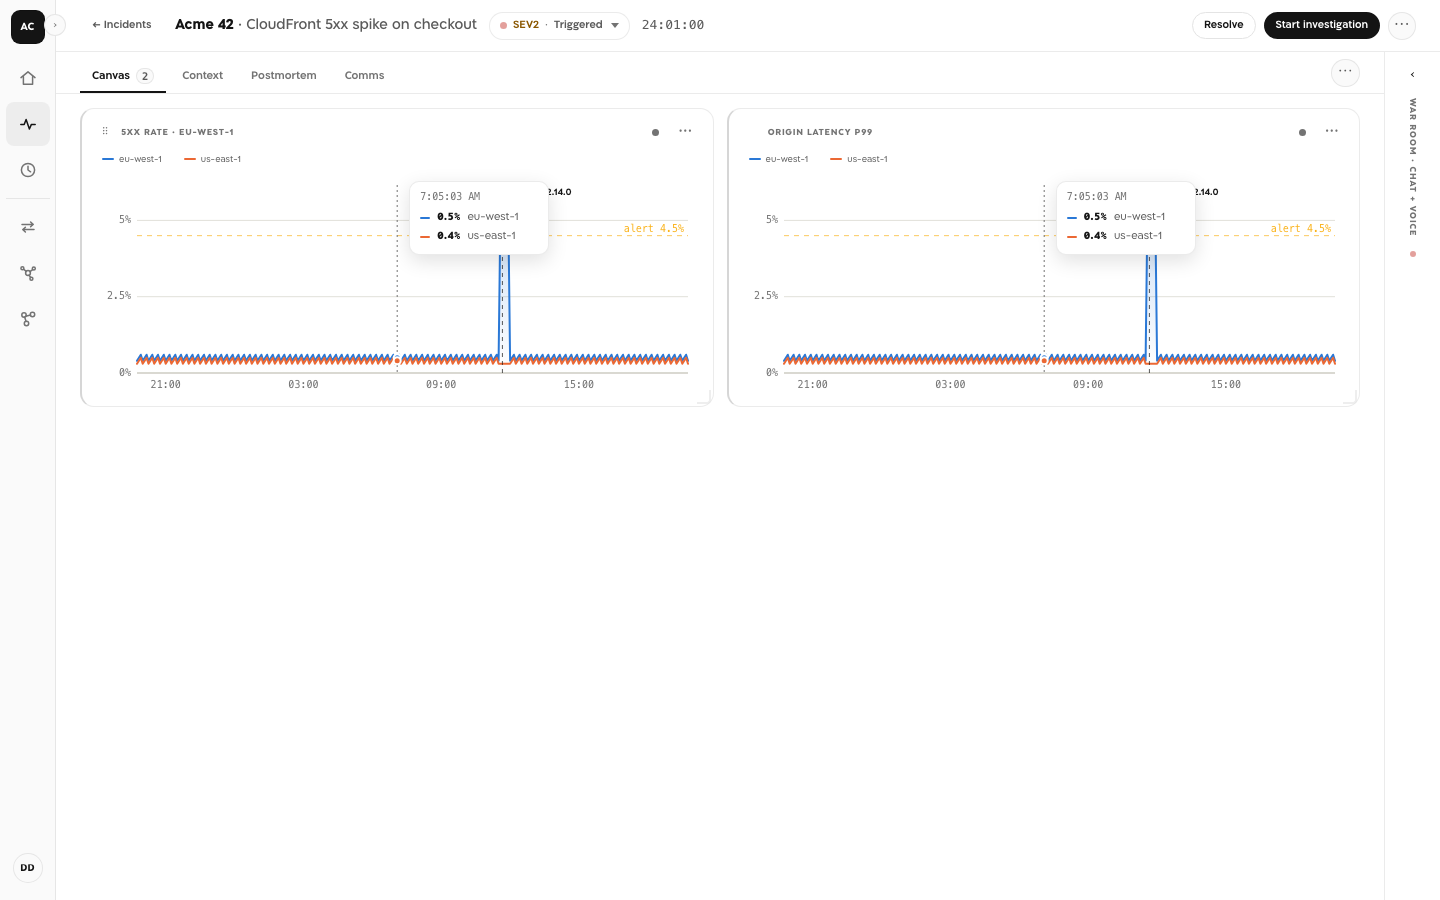Switch to the Context tab

pos(203,76)
